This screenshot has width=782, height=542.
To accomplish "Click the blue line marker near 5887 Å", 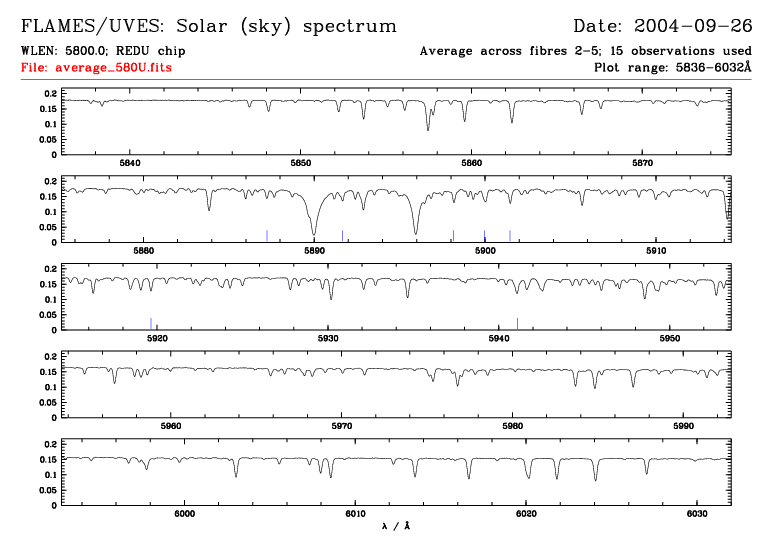I will click(x=267, y=235).
